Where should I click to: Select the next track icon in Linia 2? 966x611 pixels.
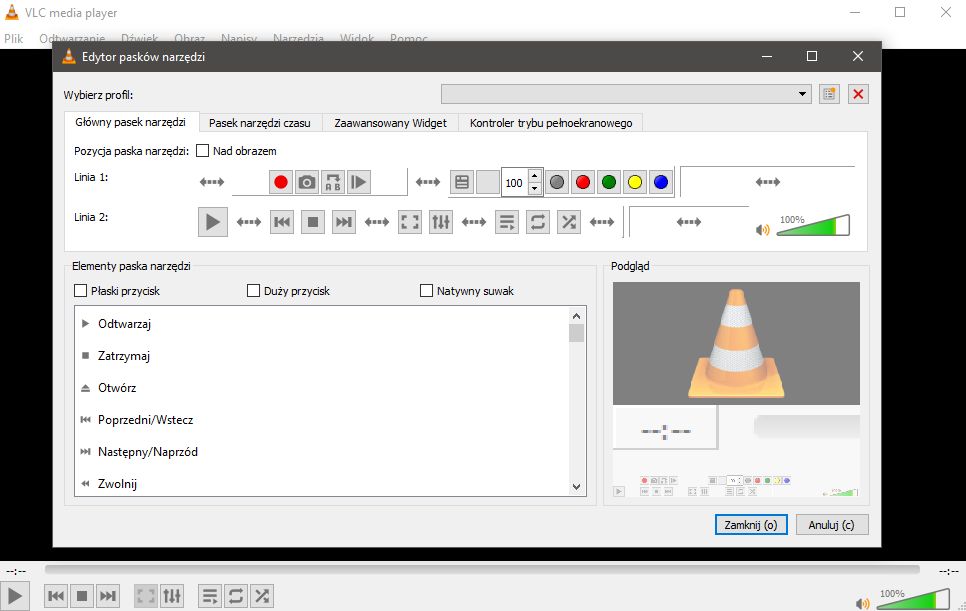point(344,222)
